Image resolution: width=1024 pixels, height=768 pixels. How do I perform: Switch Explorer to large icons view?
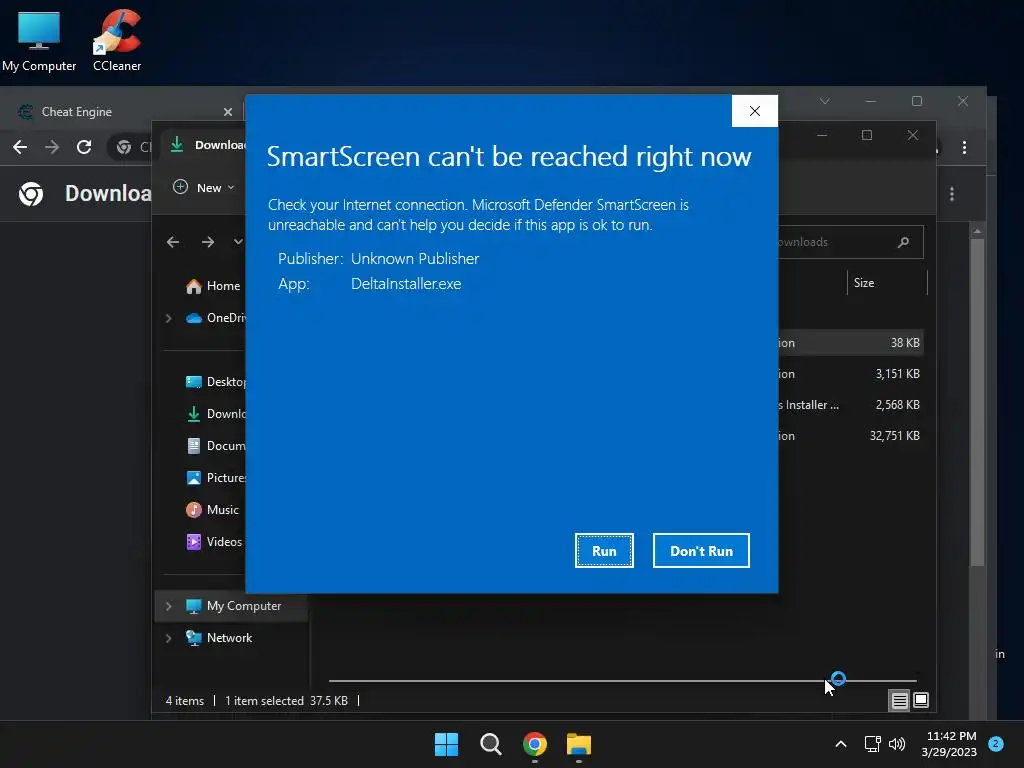[921, 701]
